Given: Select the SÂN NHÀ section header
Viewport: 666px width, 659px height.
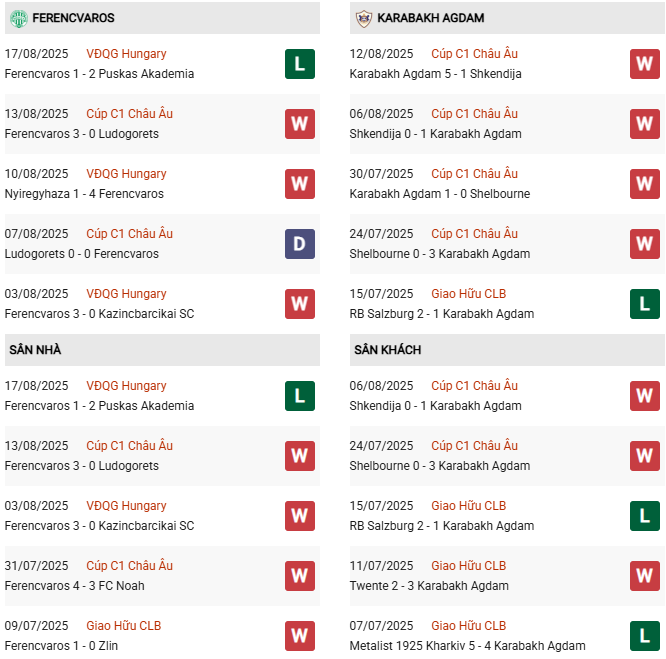Looking at the screenshot, I should [x=35, y=350].
